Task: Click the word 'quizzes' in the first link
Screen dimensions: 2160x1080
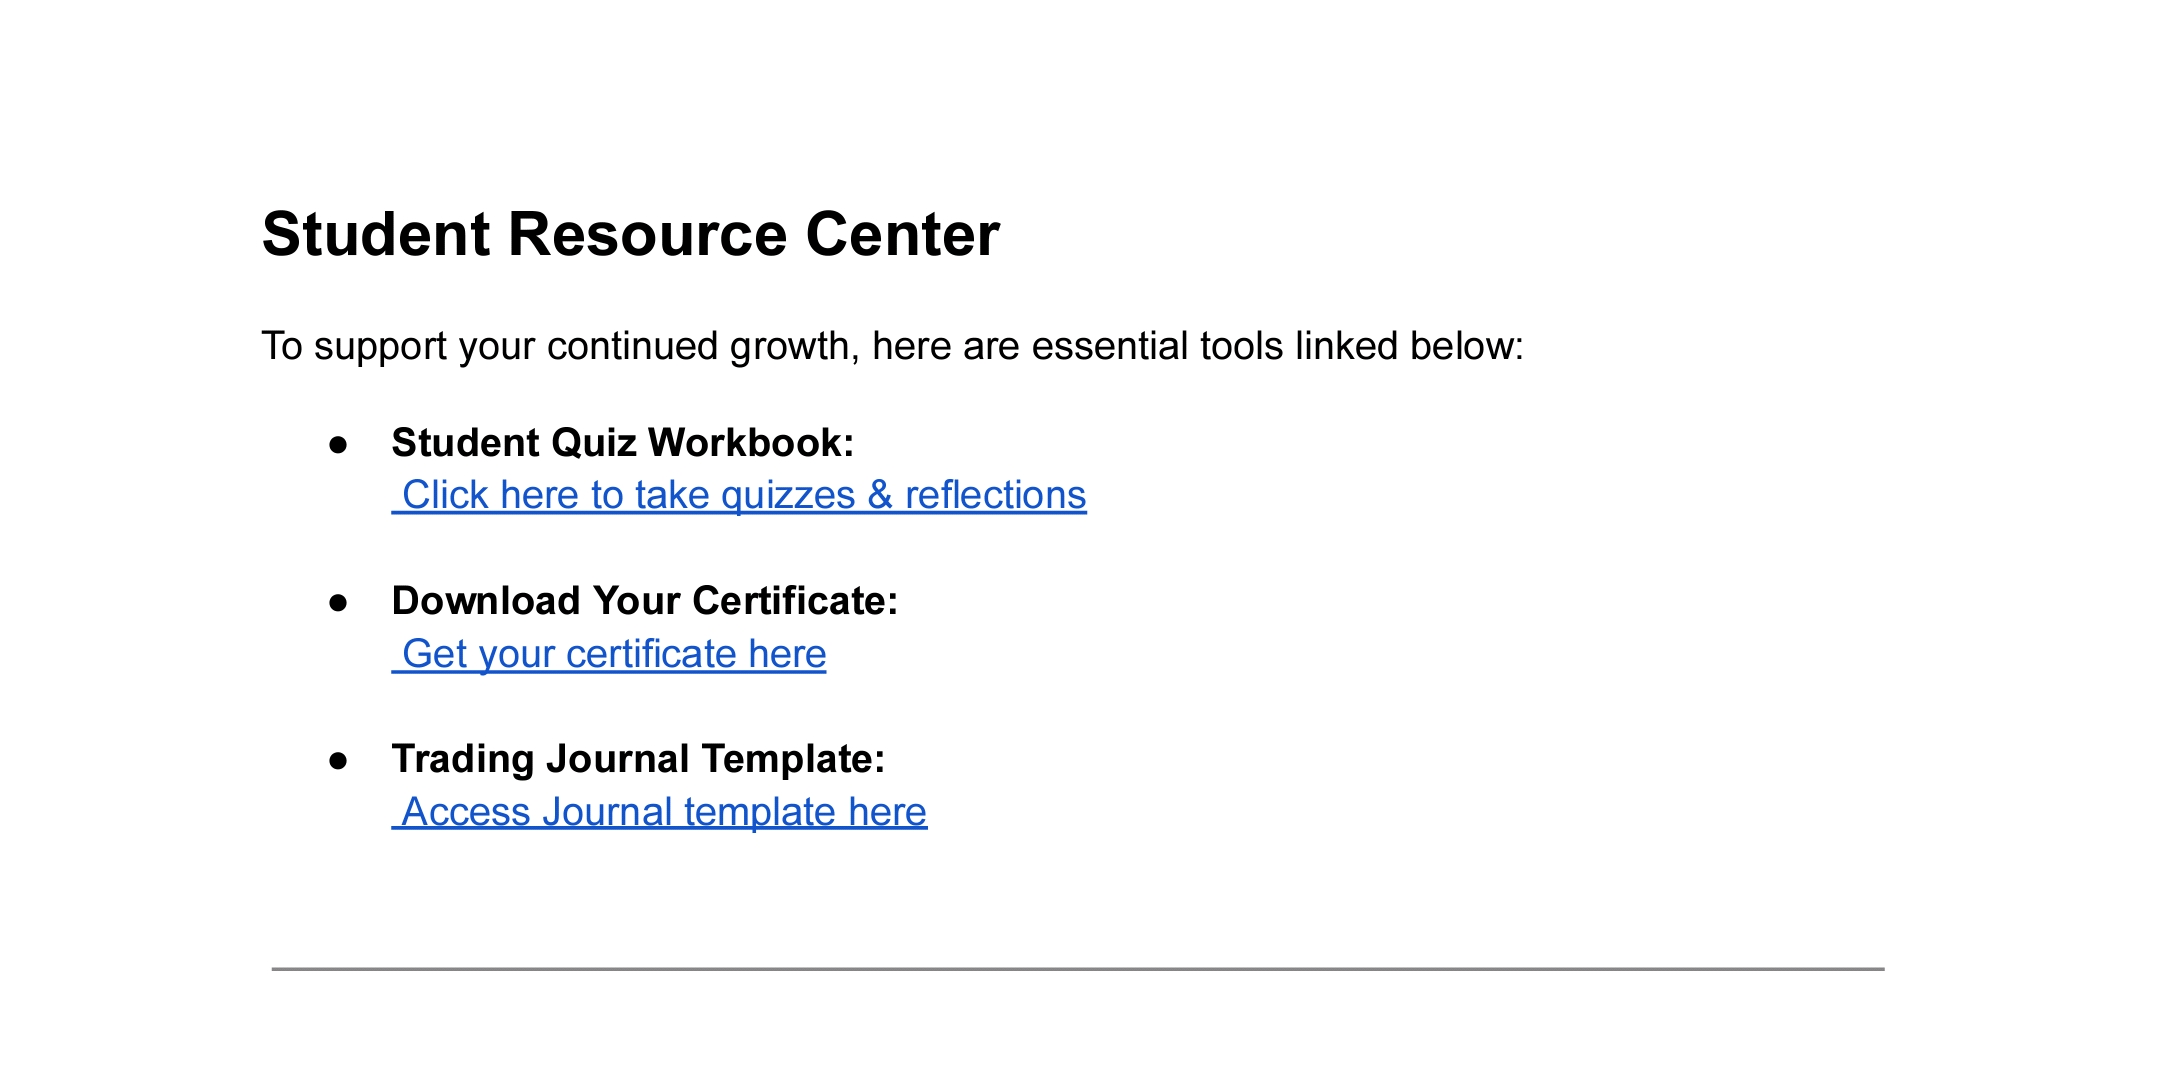Action: pos(787,495)
